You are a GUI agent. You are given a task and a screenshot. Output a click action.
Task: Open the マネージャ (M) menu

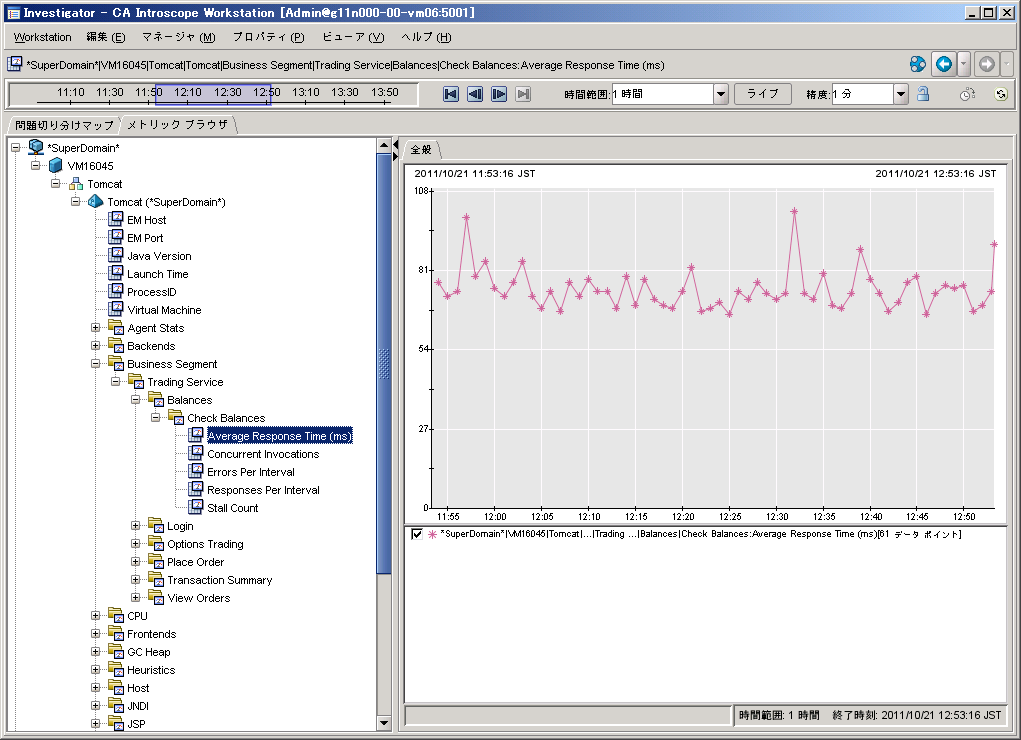tap(178, 37)
